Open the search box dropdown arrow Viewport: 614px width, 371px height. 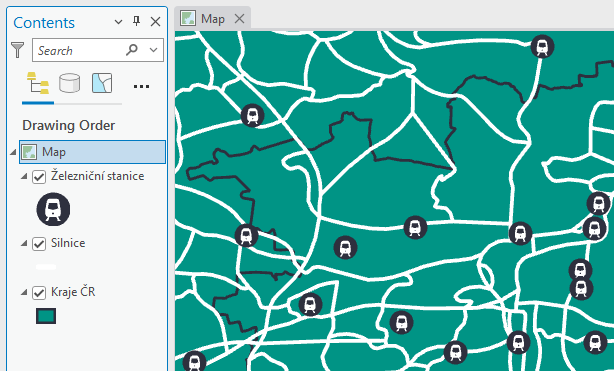click(154, 50)
